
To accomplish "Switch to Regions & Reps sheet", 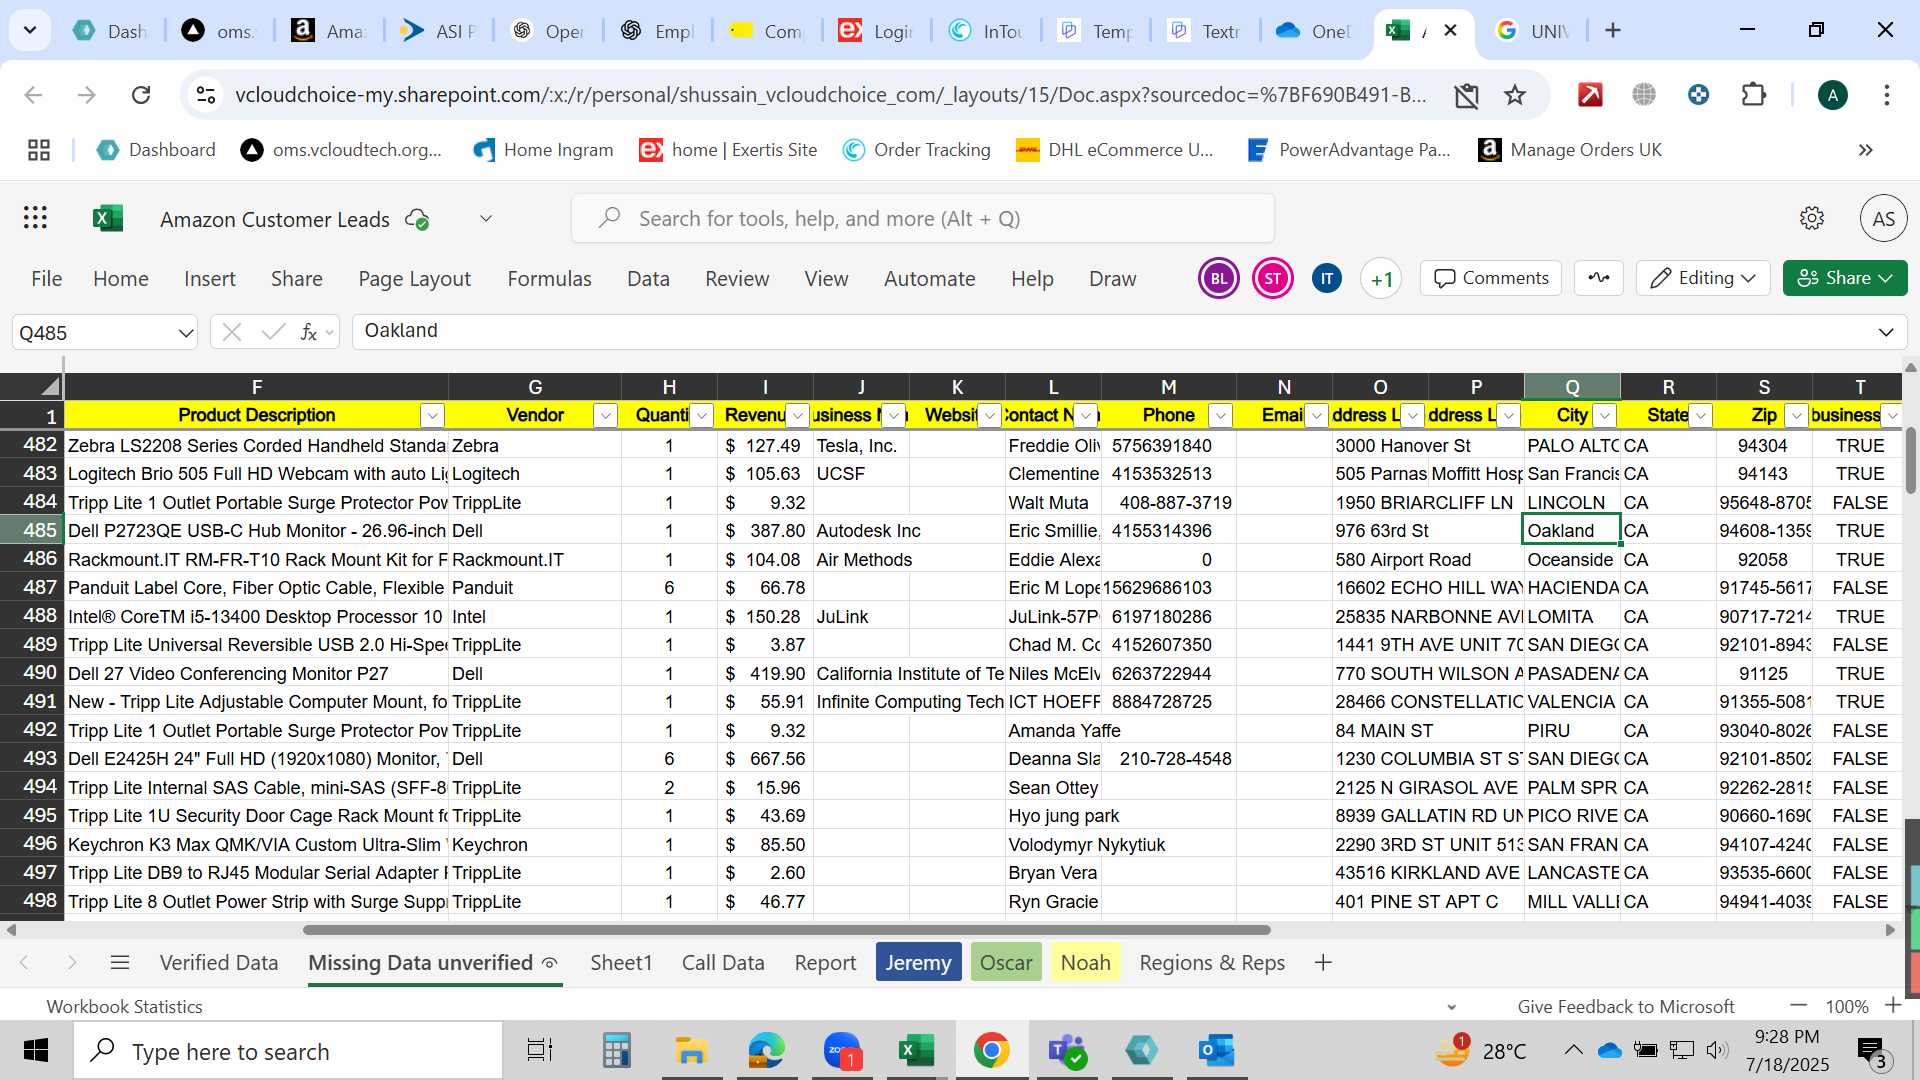I will coord(1212,963).
